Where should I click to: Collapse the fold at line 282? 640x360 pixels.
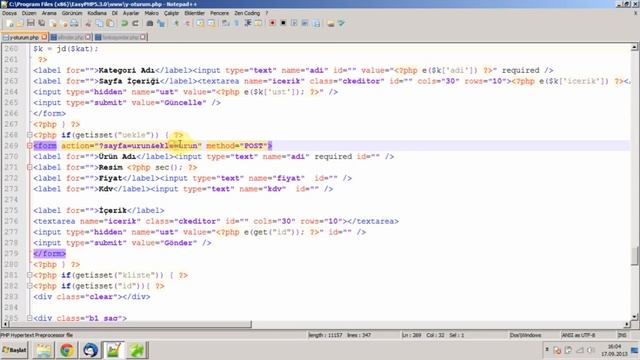tap(29, 286)
